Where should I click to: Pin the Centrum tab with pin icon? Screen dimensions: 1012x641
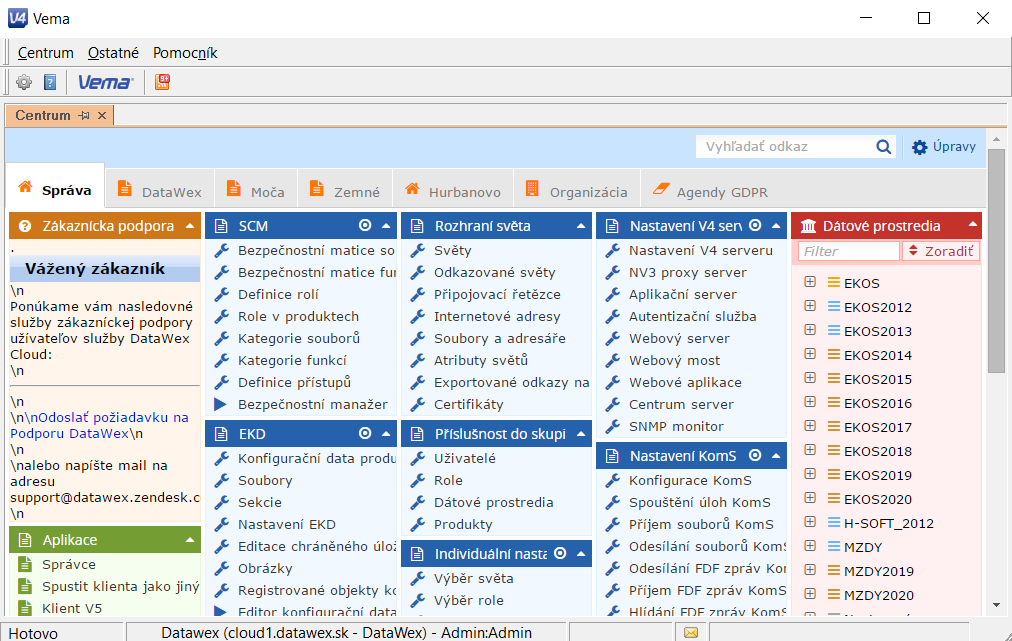84,116
